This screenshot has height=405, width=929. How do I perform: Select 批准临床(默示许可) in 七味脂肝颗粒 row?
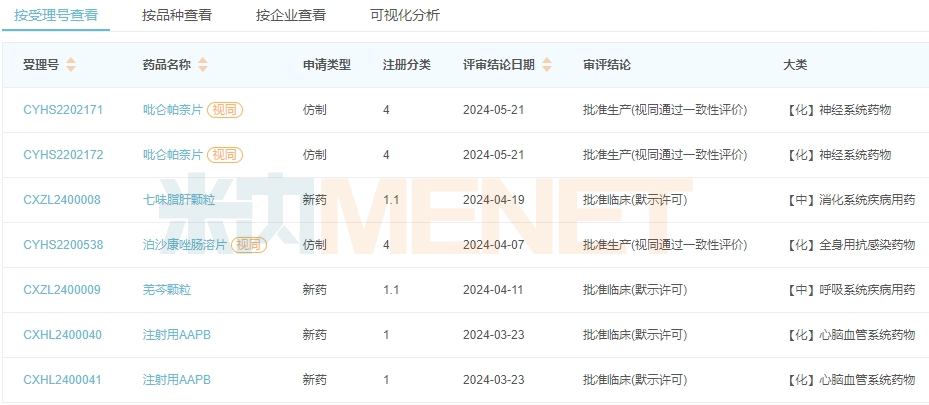635,200
